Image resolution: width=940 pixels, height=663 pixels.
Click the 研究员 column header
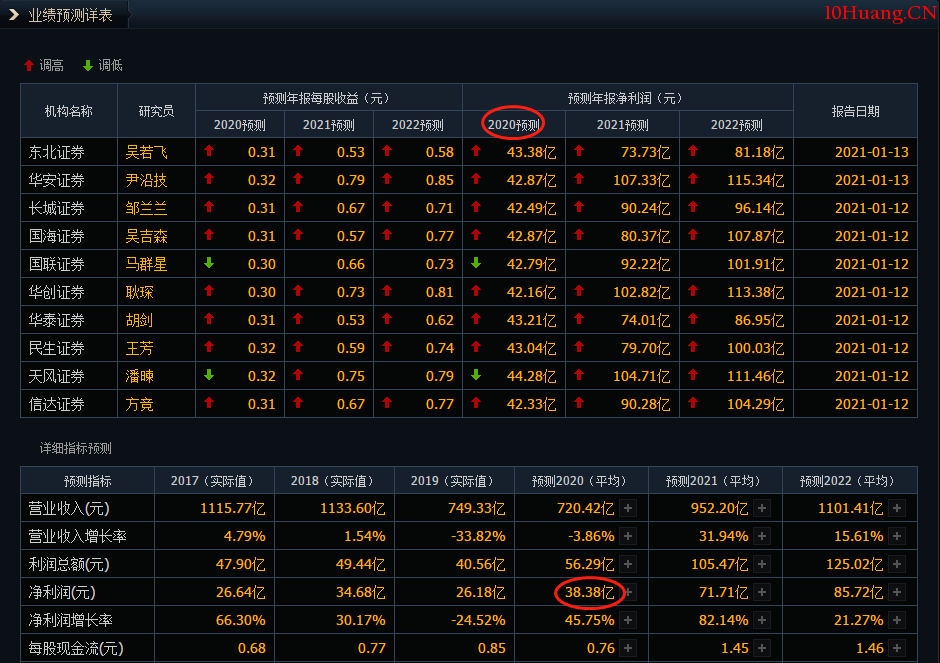[156, 111]
